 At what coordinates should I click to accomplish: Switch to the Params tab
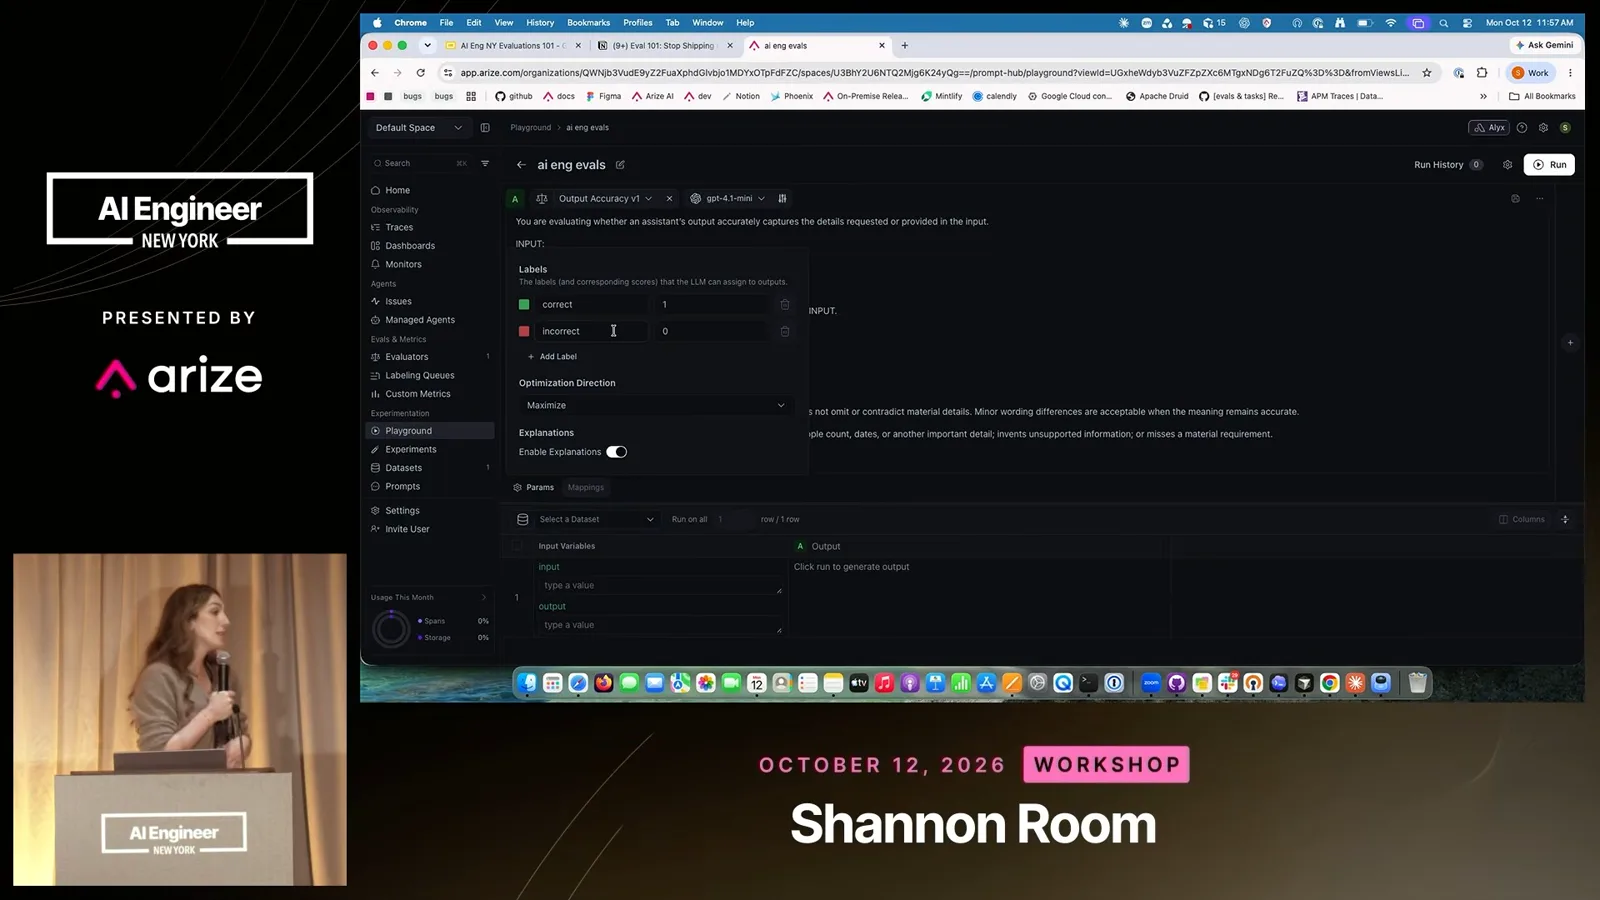pos(534,488)
